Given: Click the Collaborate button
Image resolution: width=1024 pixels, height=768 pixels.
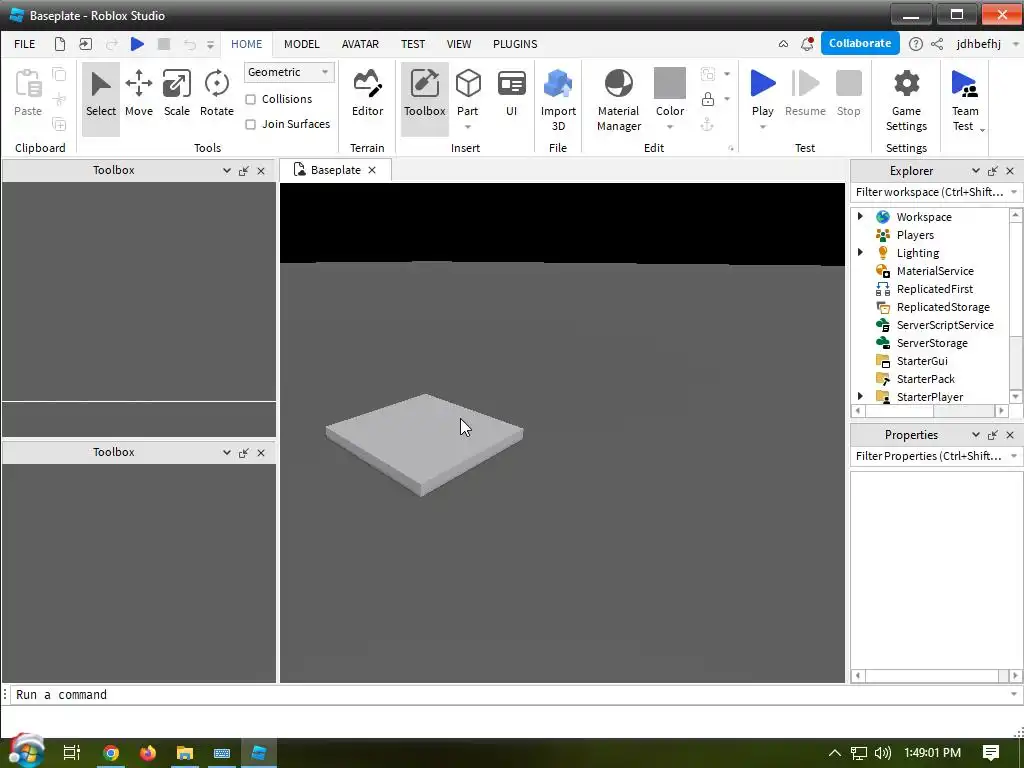Looking at the screenshot, I should point(859,43).
